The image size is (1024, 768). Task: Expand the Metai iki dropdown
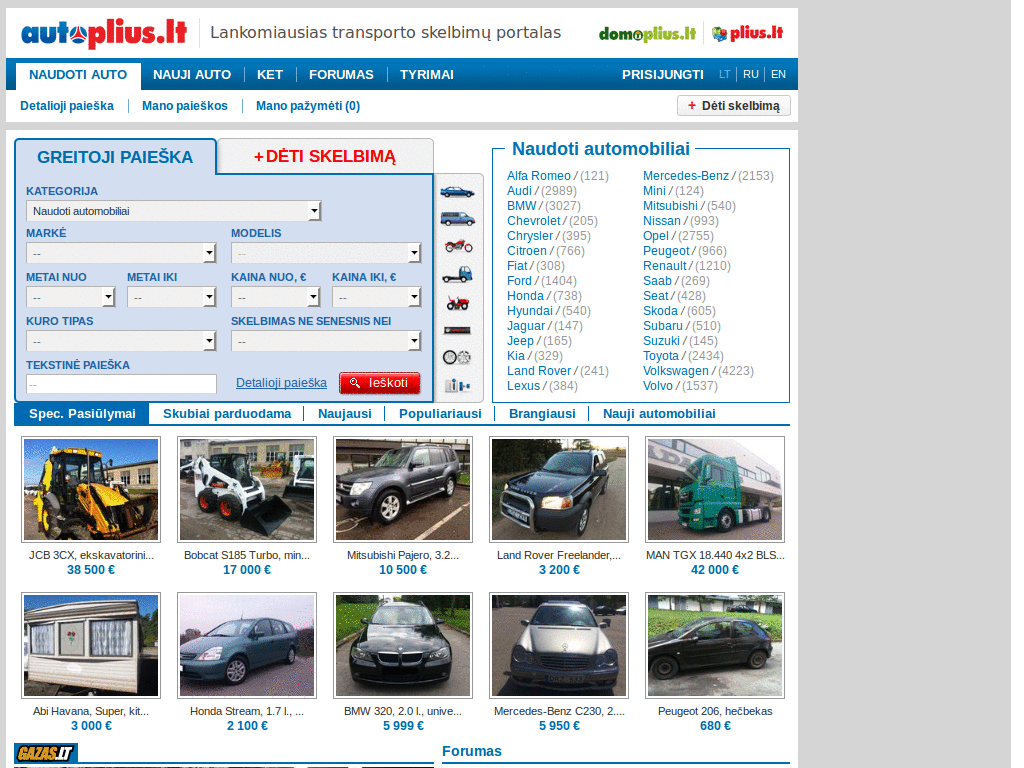pos(172,297)
